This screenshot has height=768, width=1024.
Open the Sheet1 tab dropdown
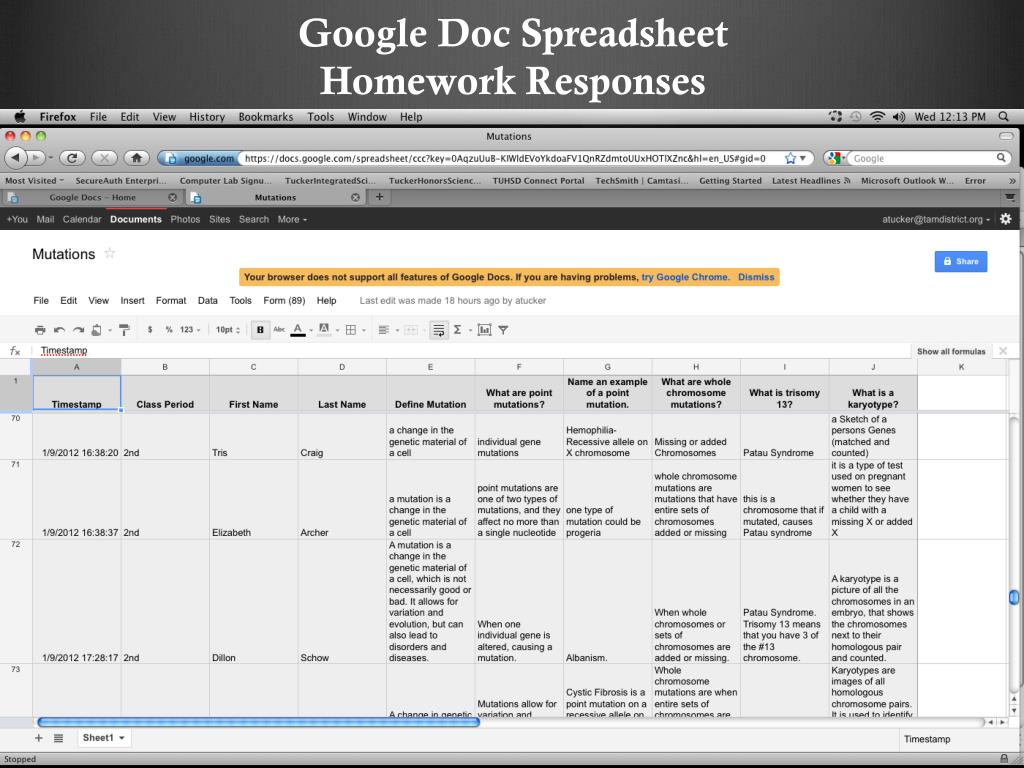(121, 738)
